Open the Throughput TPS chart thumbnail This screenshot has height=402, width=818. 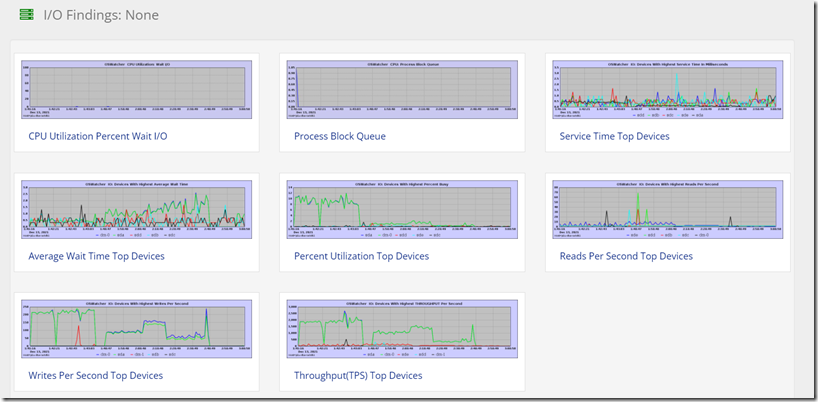pyautogui.click(x=402, y=329)
